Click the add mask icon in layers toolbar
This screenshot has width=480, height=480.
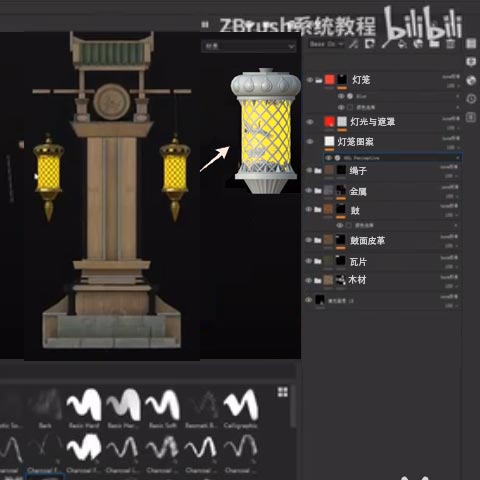click(370, 44)
